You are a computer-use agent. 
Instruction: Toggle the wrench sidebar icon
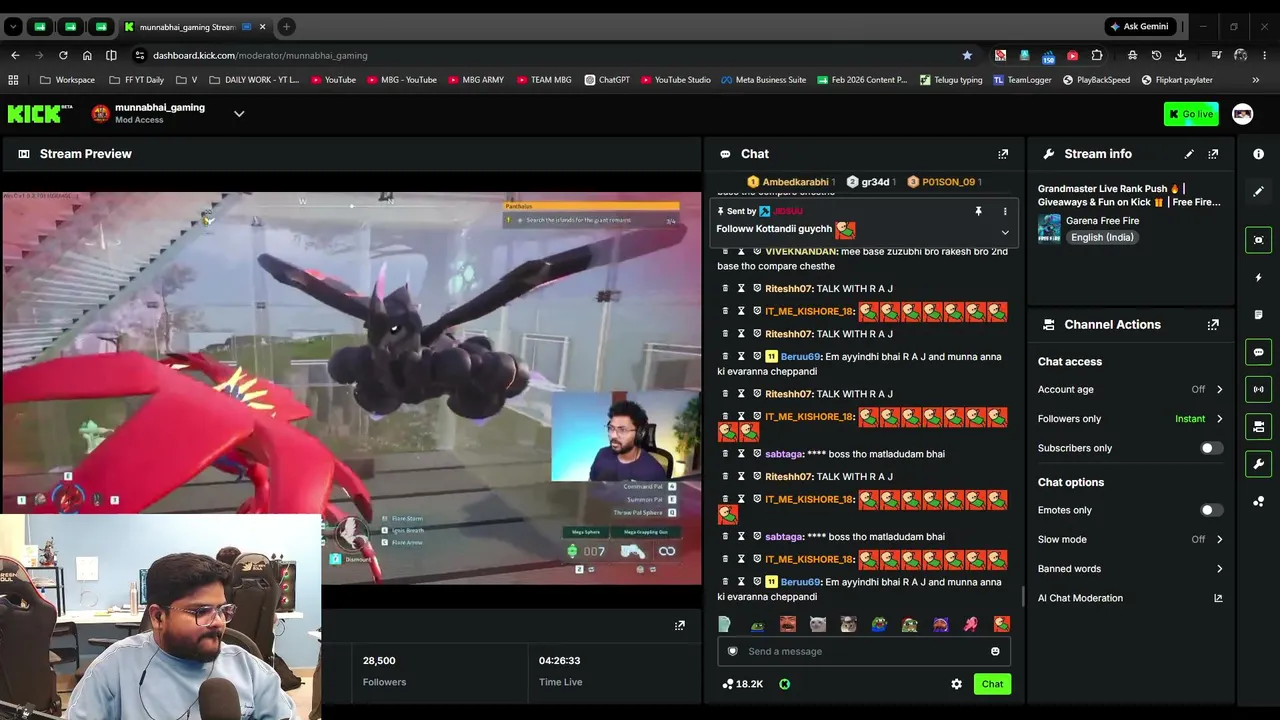click(1258, 464)
